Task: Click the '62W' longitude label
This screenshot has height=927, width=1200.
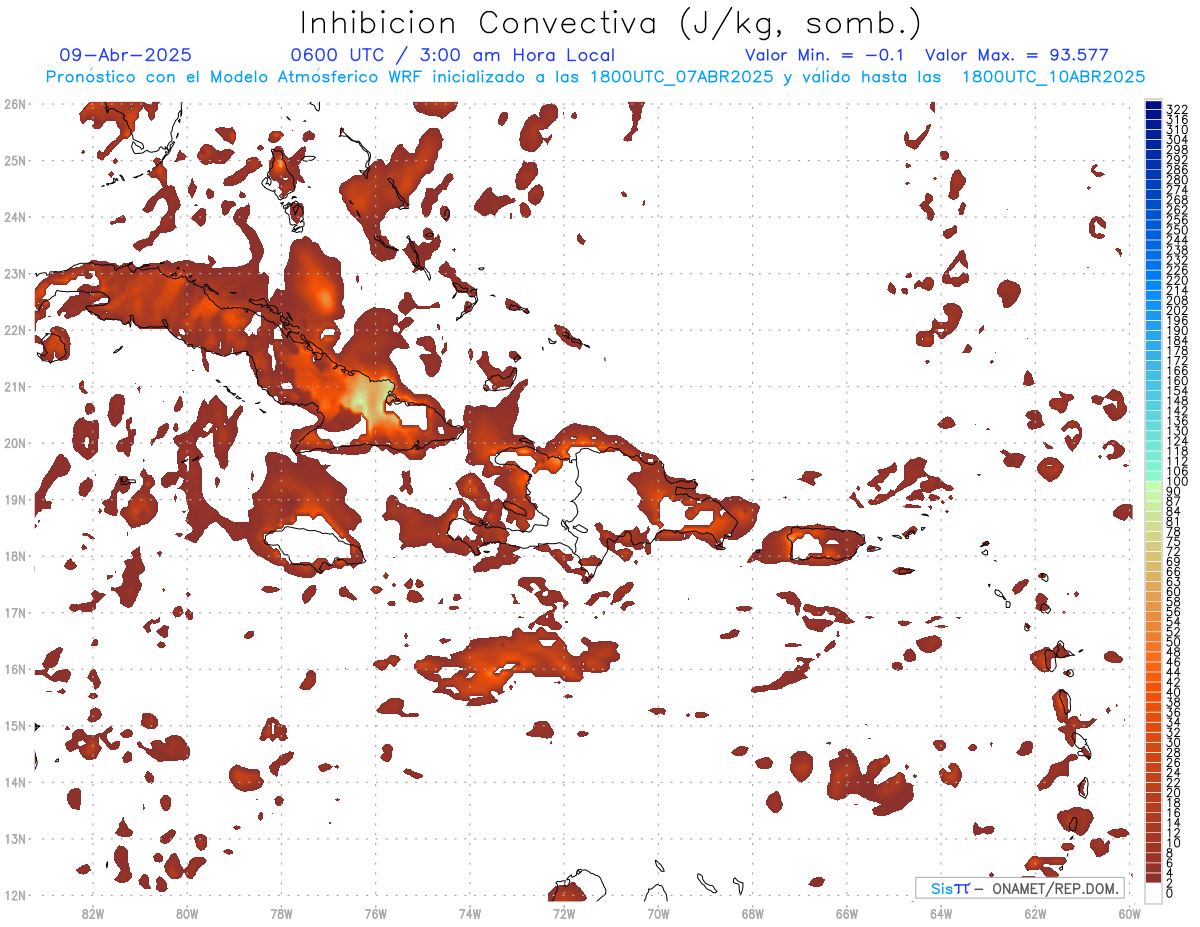Action: click(x=1035, y=913)
